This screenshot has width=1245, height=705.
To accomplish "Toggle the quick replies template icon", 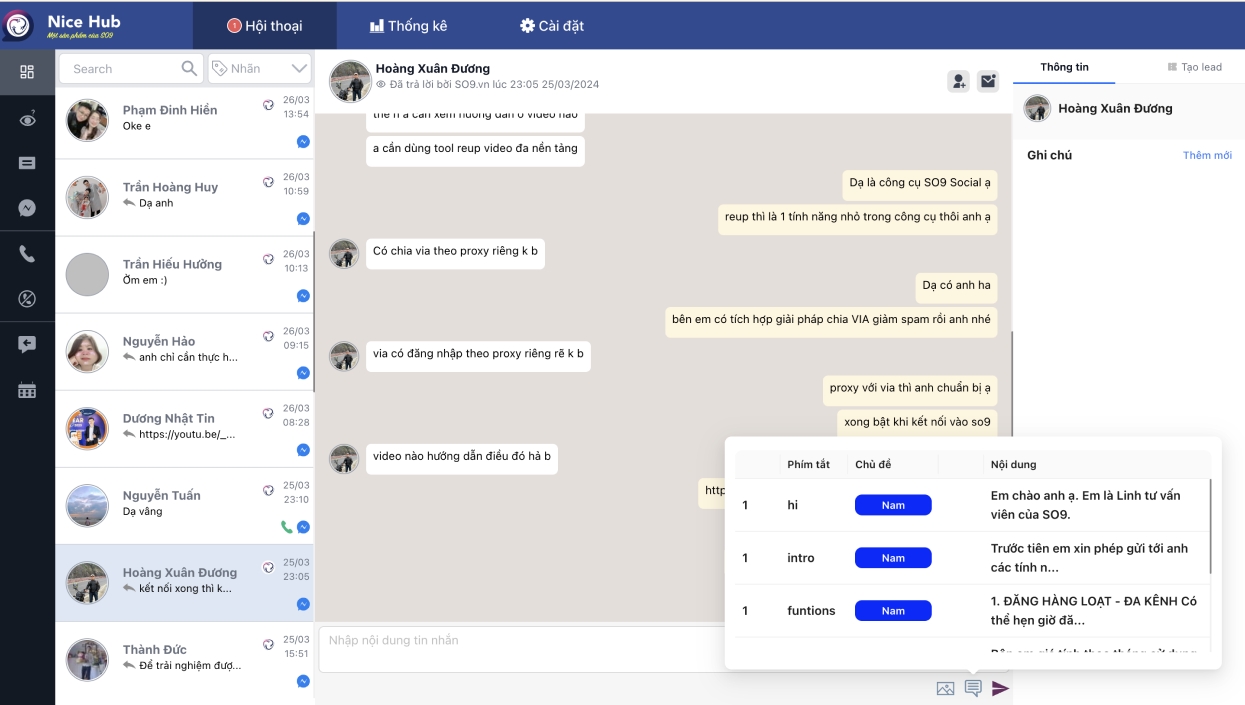I will (973, 688).
